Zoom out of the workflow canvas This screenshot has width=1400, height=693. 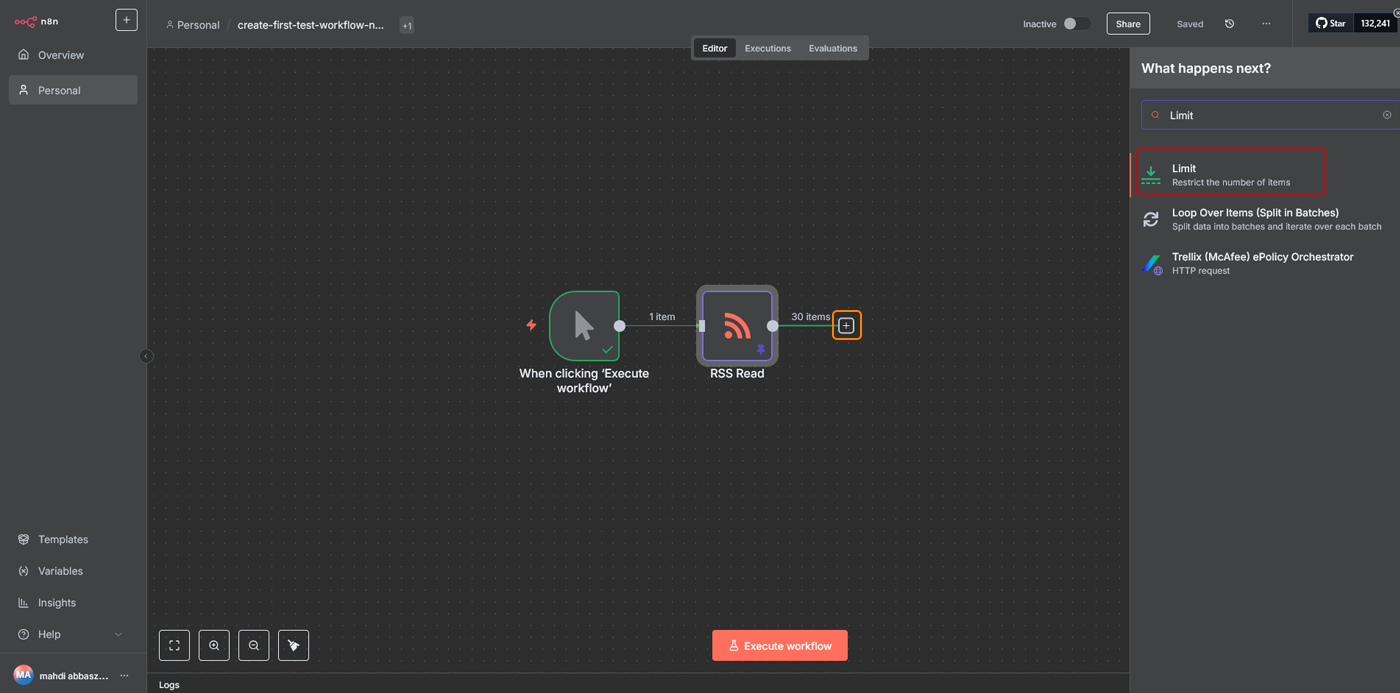(x=254, y=645)
